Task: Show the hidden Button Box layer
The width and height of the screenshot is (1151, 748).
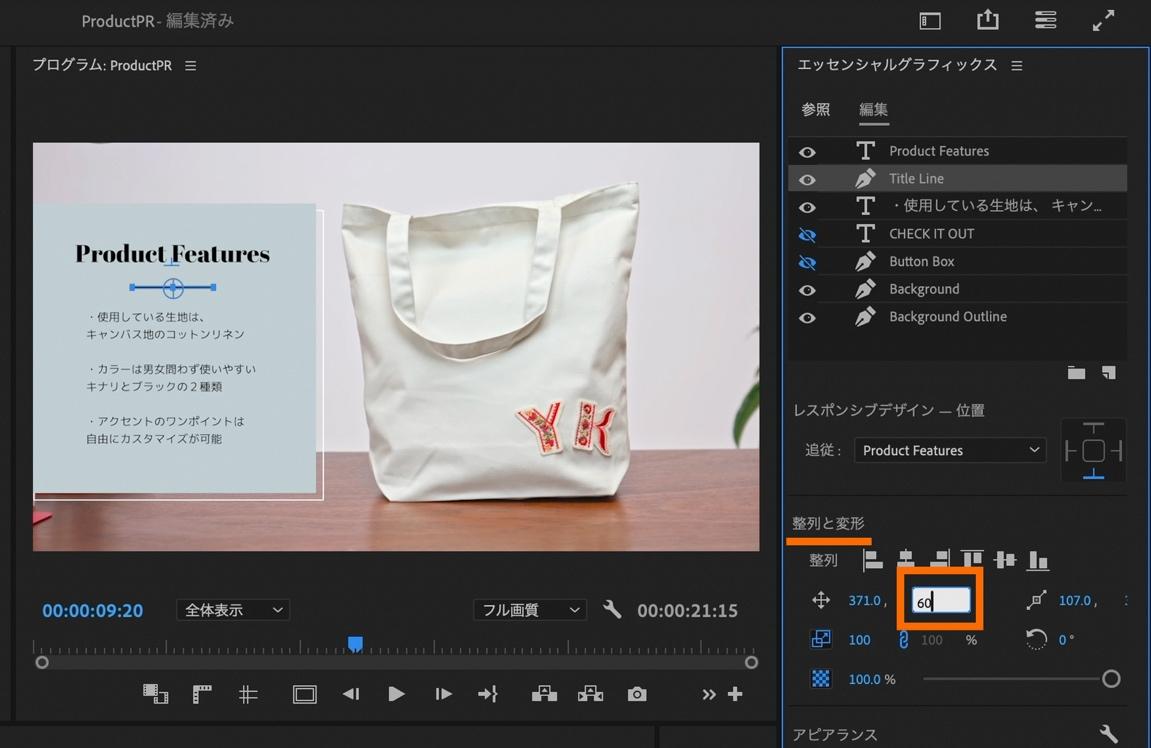Action: (x=807, y=262)
